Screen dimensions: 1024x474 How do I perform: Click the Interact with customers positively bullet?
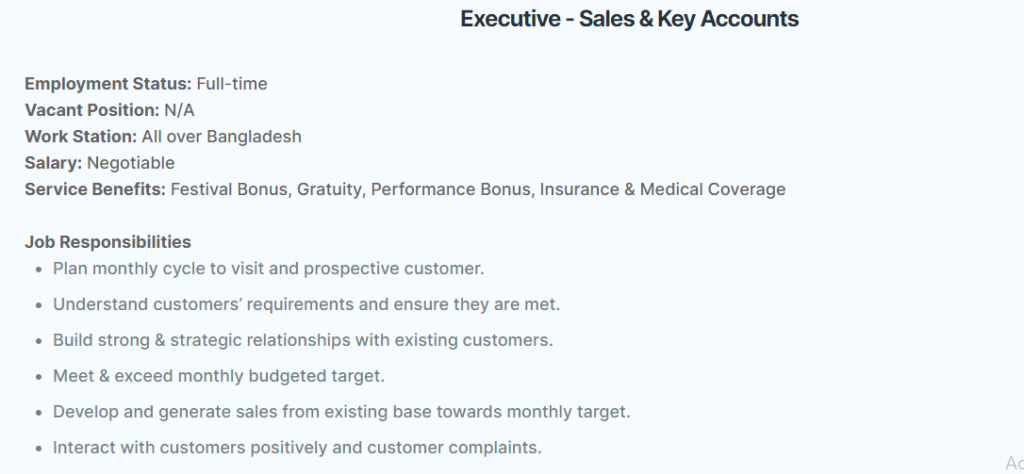click(297, 448)
